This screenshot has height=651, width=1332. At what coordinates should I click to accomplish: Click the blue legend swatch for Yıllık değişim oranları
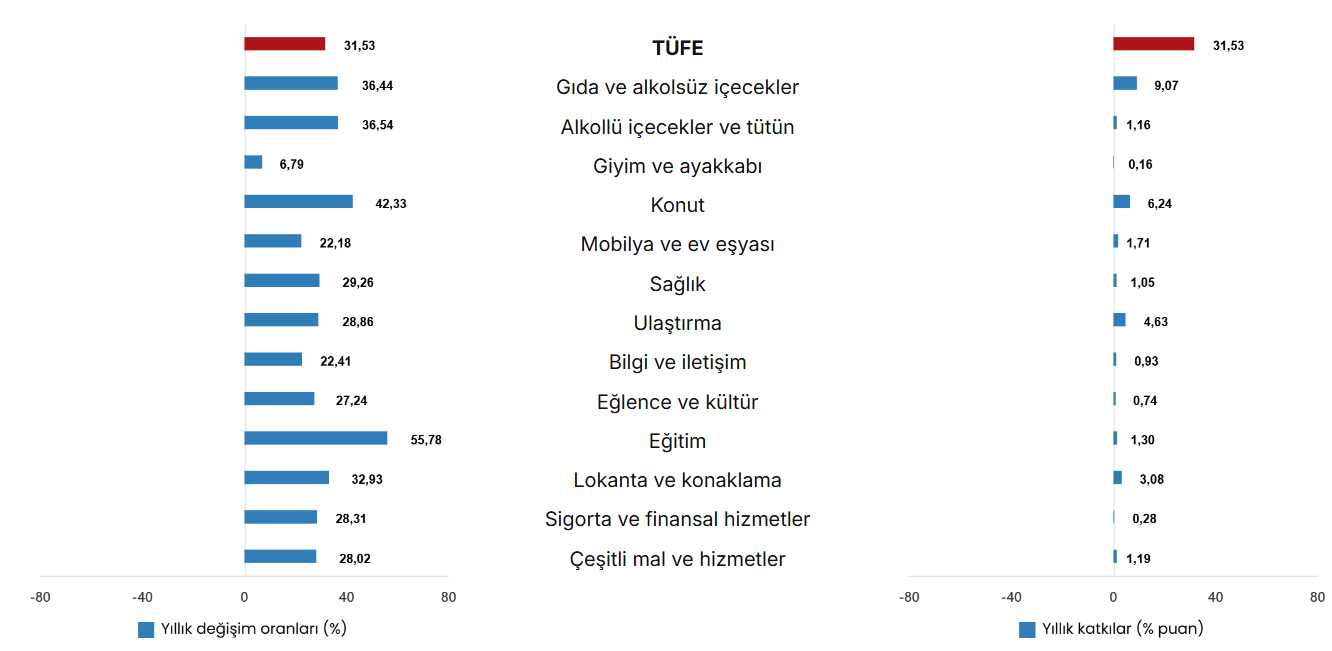click(x=146, y=630)
